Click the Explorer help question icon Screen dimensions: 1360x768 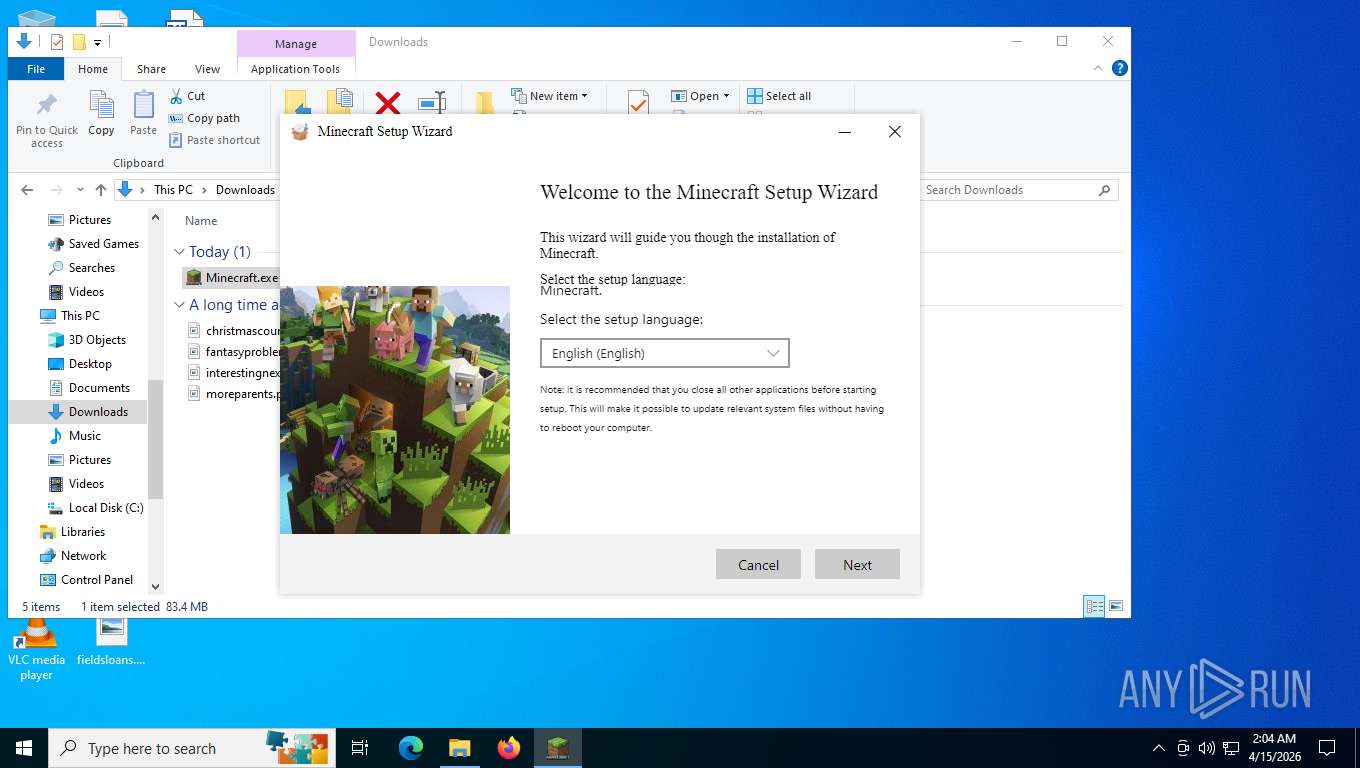point(1120,68)
